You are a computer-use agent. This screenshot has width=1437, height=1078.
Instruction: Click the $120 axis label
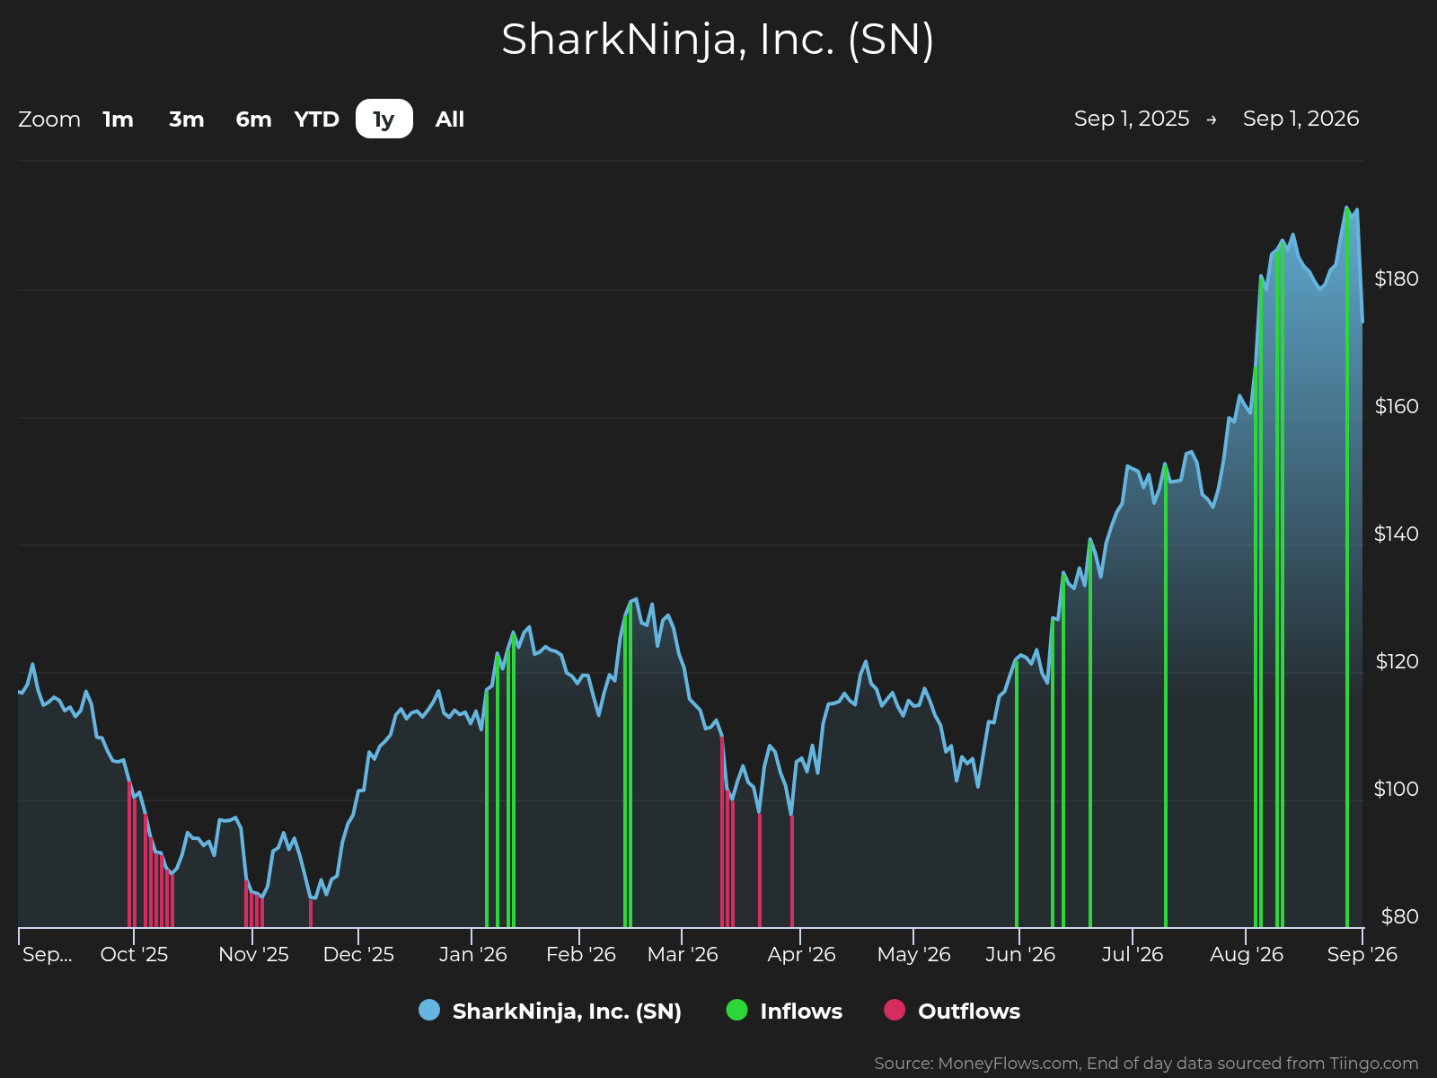click(1396, 661)
